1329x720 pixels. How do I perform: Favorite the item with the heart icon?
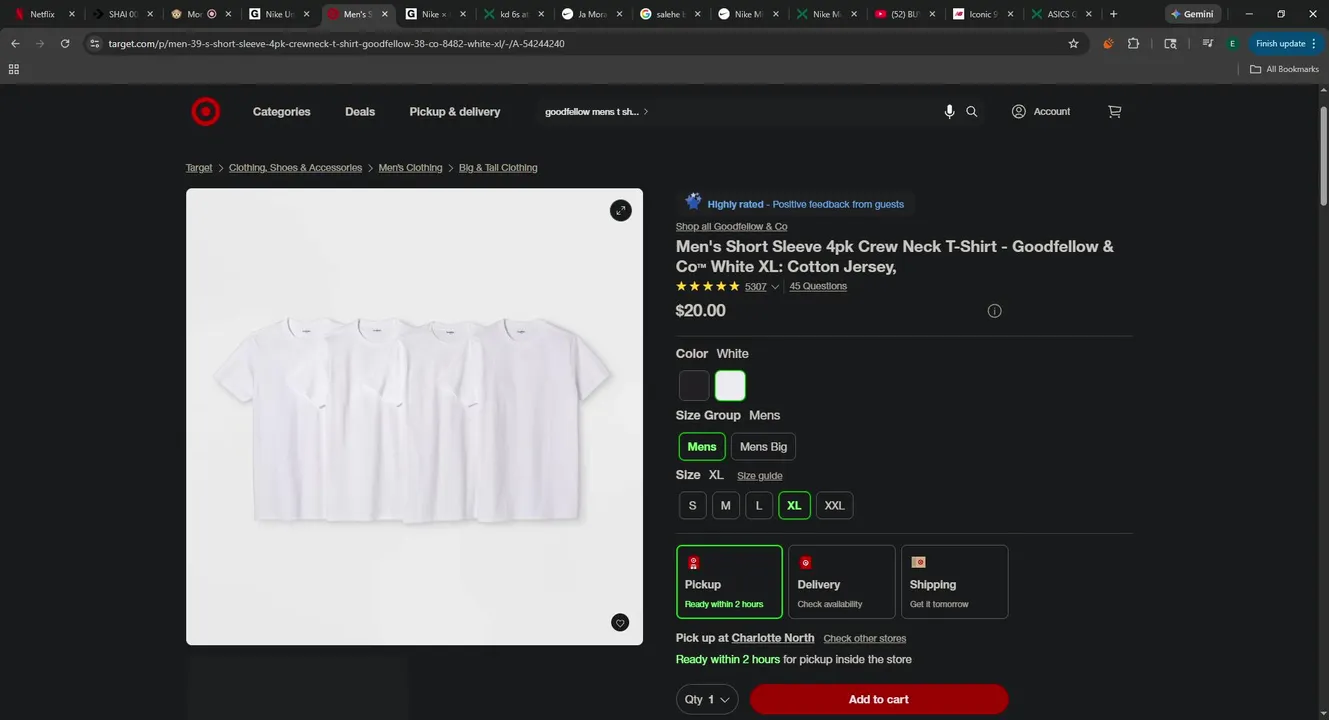[x=620, y=623]
